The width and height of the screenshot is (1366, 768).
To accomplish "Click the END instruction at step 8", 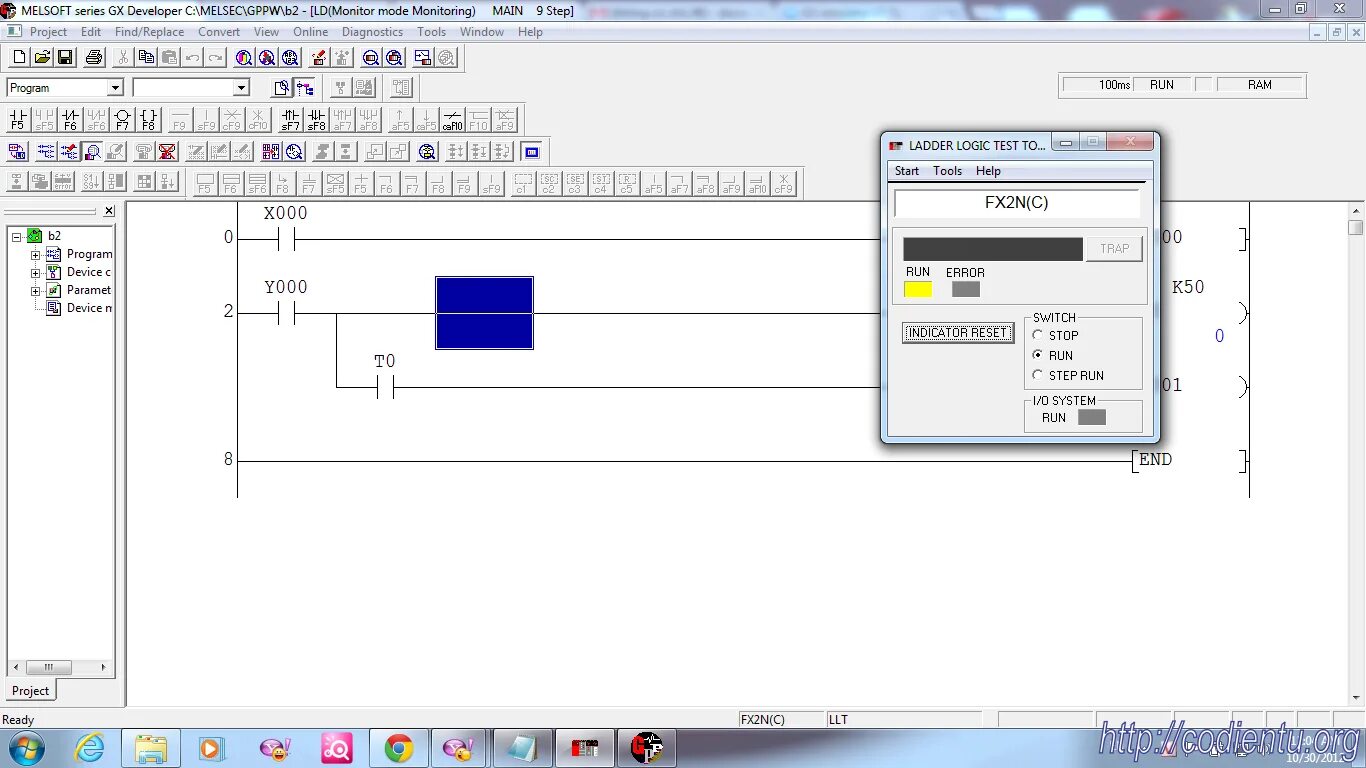I will pyautogui.click(x=1155, y=460).
